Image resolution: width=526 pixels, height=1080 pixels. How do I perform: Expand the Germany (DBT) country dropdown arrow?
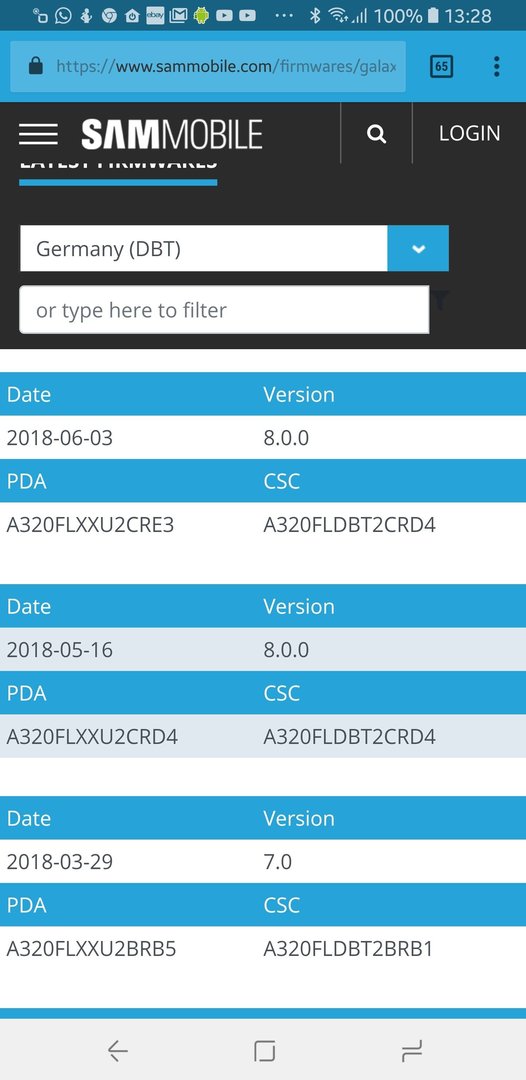coord(418,249)
